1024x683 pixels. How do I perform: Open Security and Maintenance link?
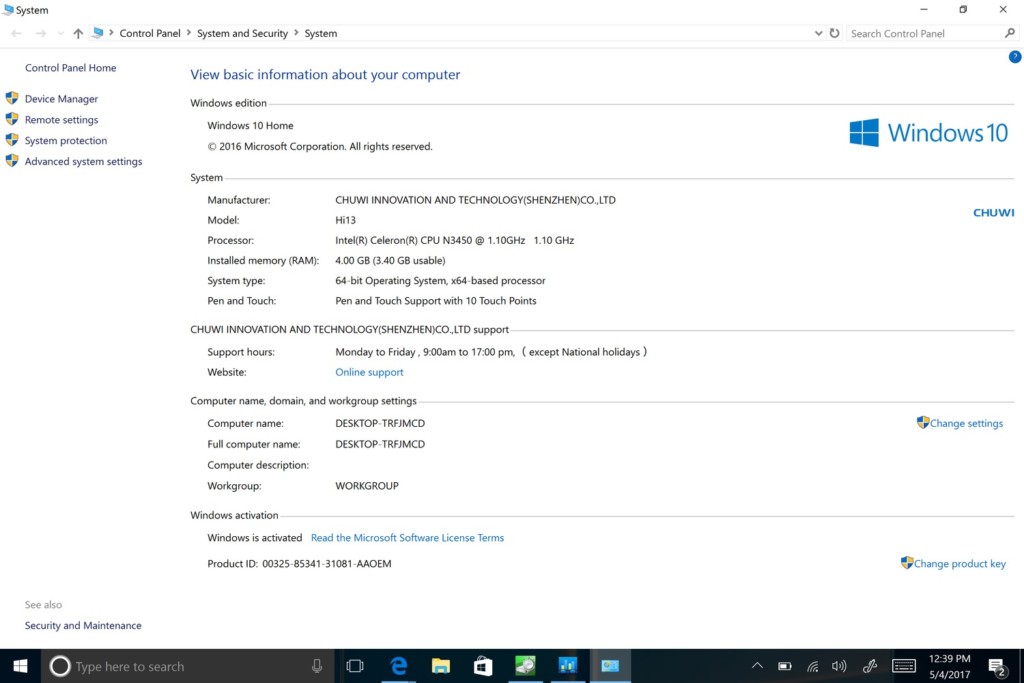click(83, 626)
